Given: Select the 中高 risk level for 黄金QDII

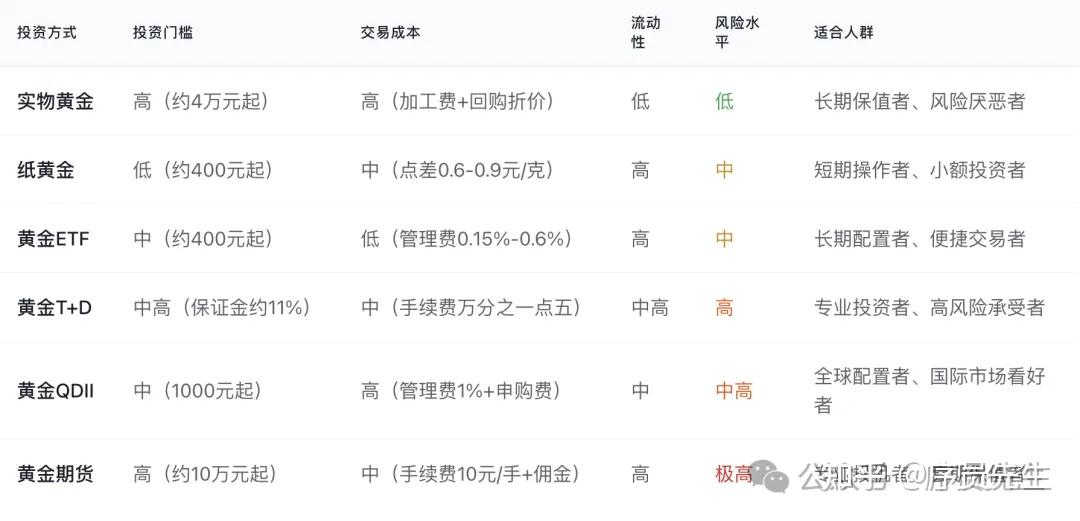Looking at the screenshot, I should tap(733, 391).
